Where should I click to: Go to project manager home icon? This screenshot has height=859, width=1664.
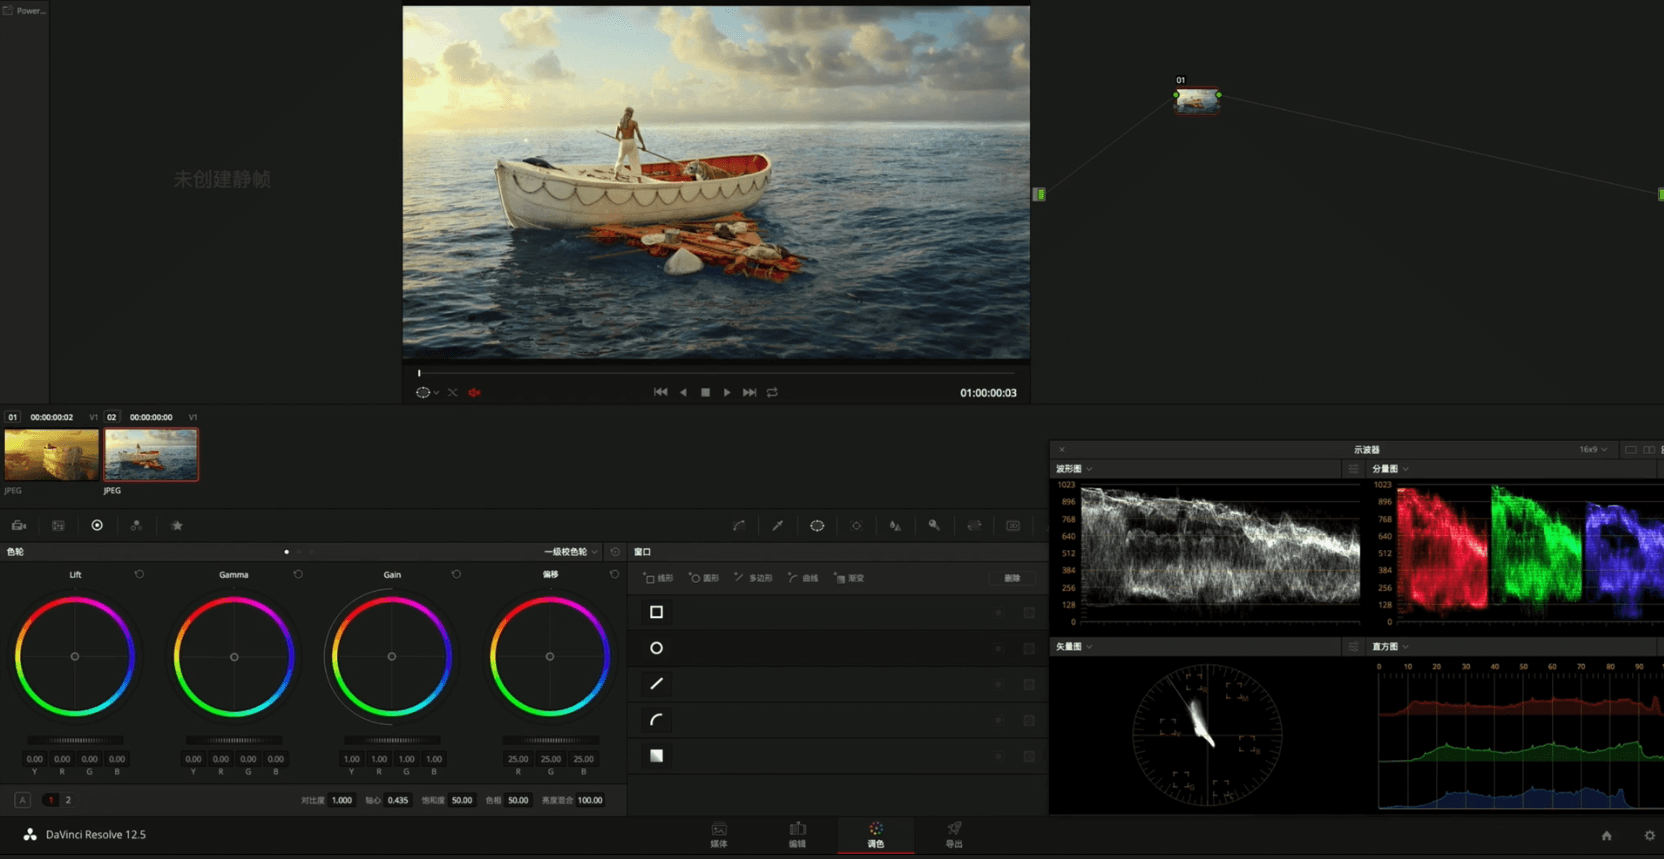tap(1606, 835)
